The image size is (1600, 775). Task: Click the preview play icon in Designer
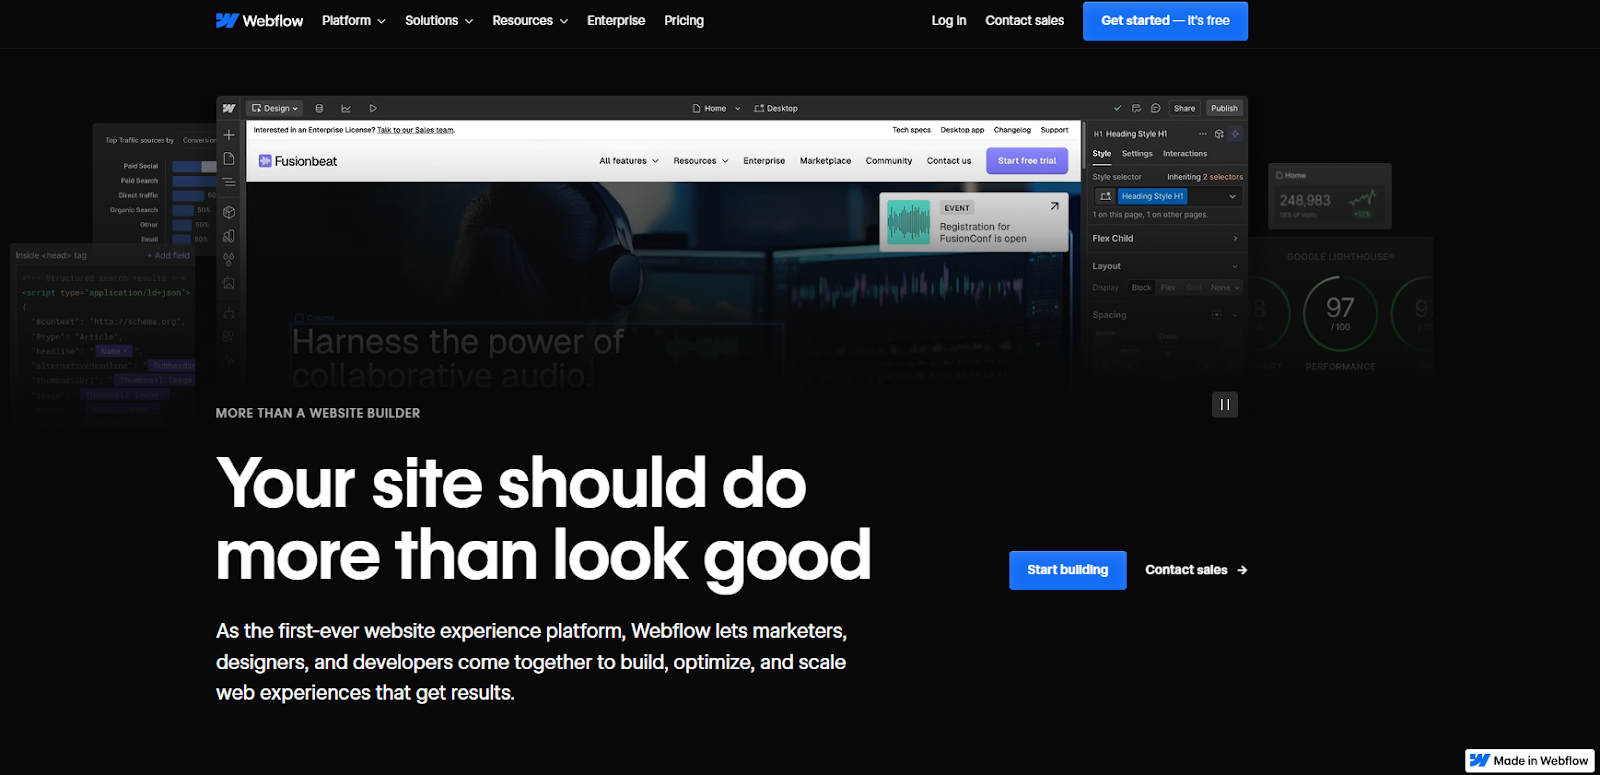click(373, 108)
